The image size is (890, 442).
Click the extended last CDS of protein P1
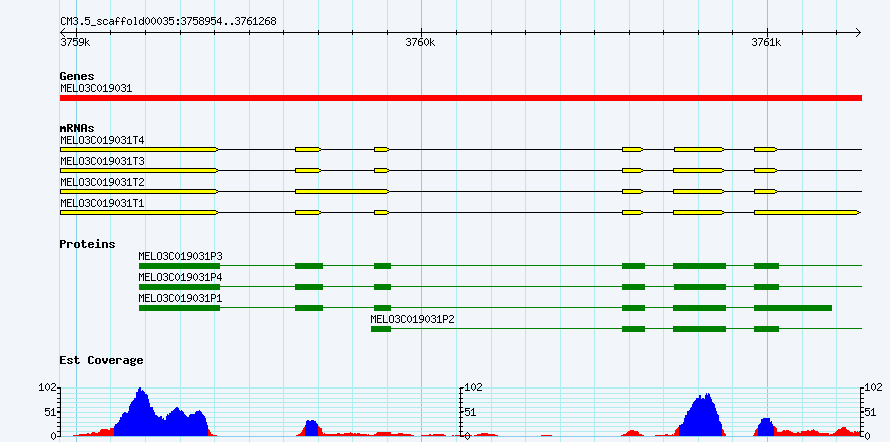click(793, 308)
